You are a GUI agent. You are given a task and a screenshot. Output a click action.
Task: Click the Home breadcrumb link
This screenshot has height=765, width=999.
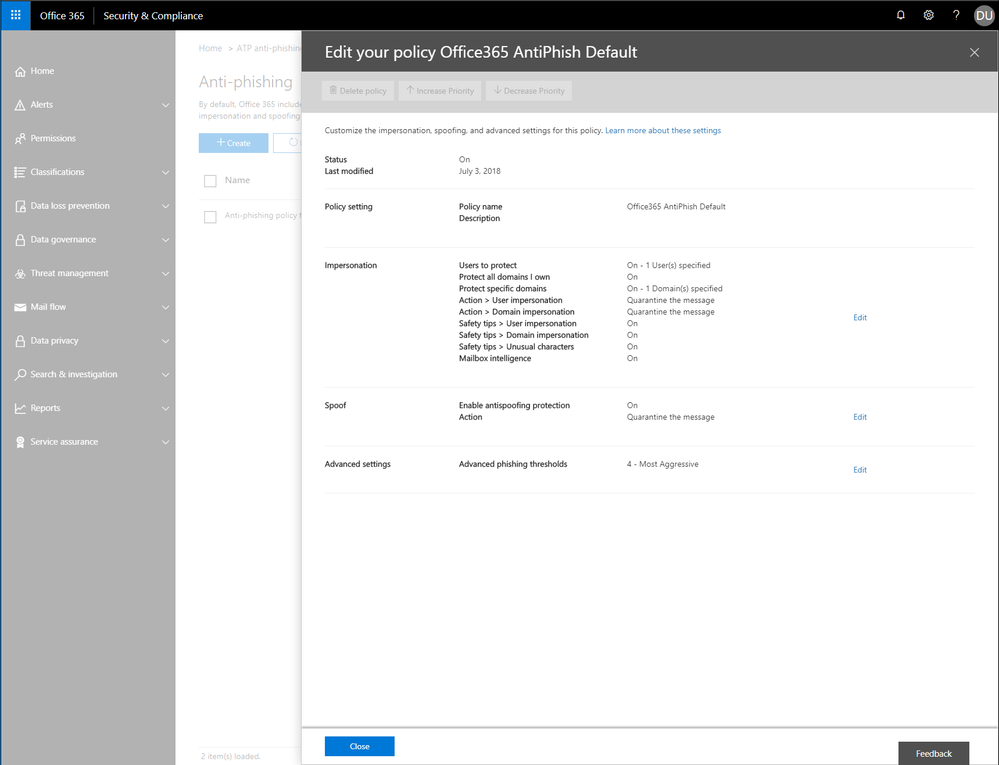[x=210, y=48]
